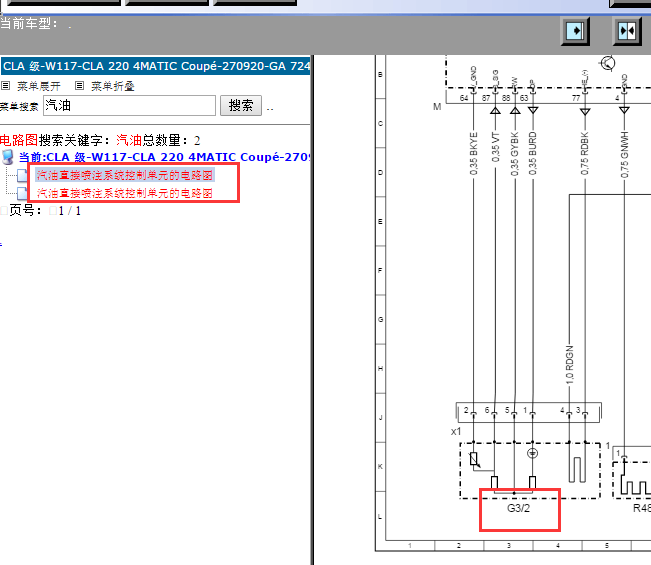Click the R48 component label
This screenshot has width=651, height=565.
pyautogui.click(x=641, y=508)
